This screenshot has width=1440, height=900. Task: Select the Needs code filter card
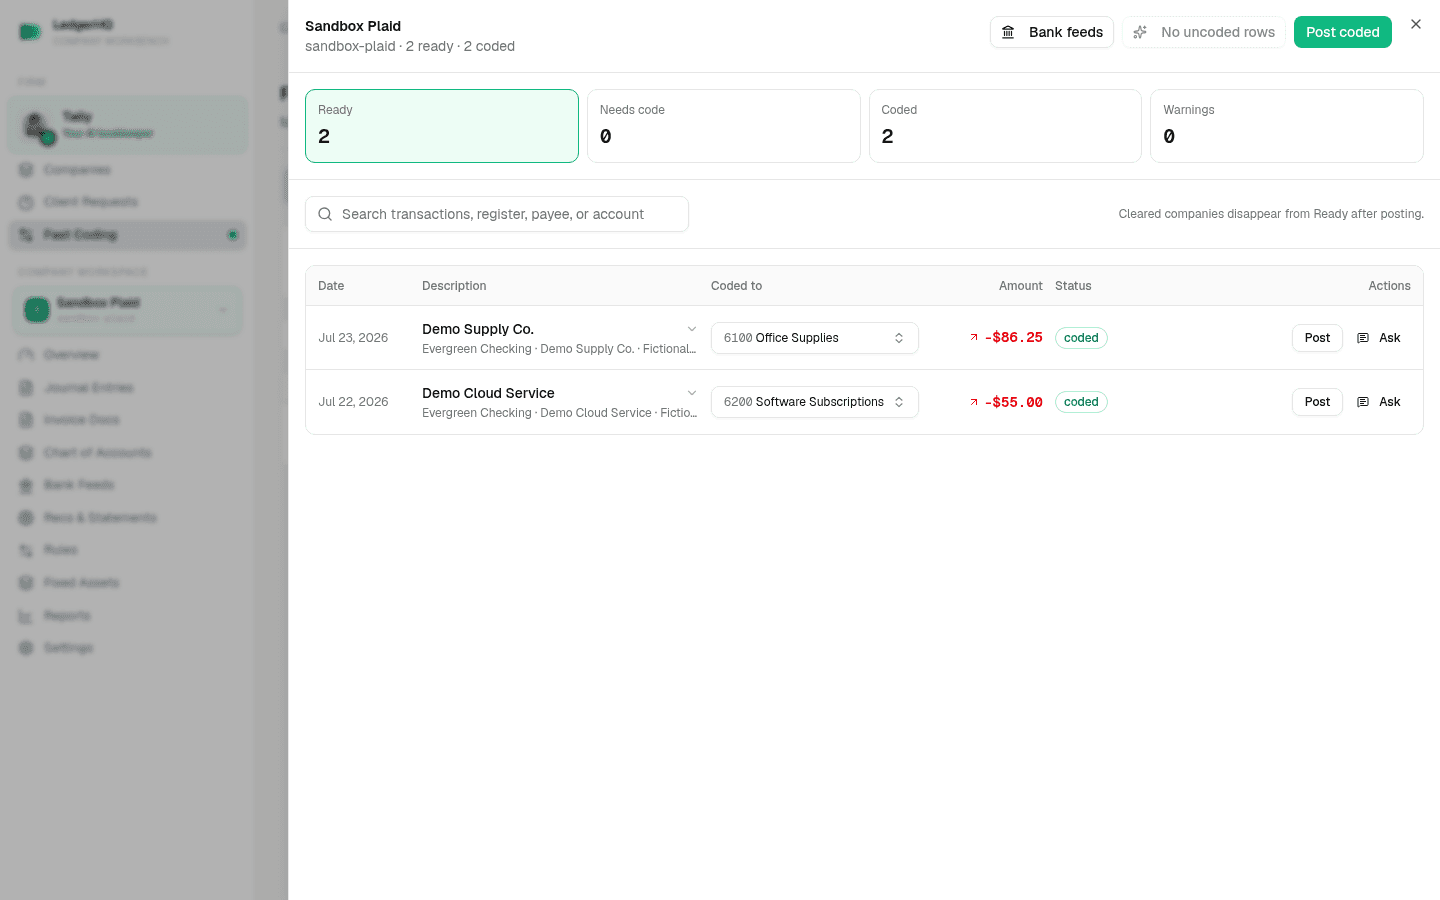tap(723, 126)
